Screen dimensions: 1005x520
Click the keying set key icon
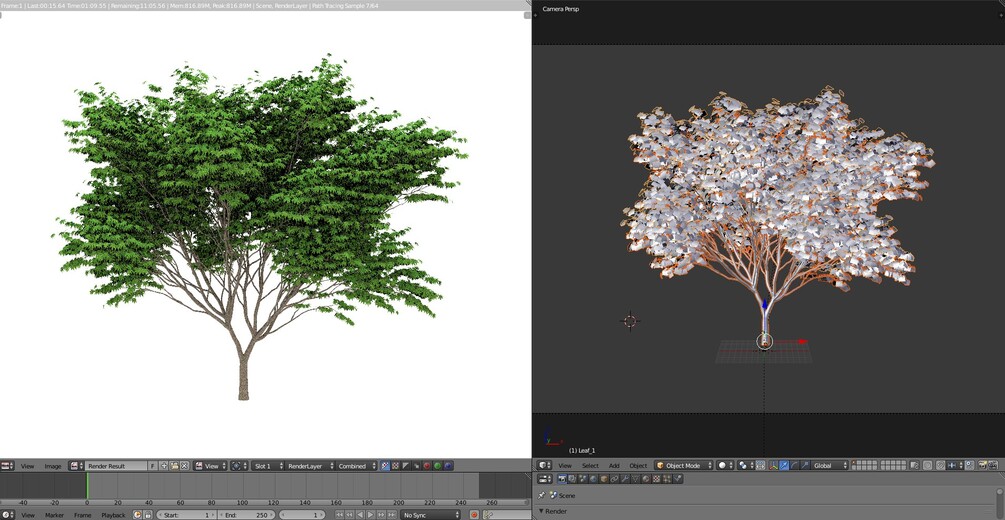(488, 515)
